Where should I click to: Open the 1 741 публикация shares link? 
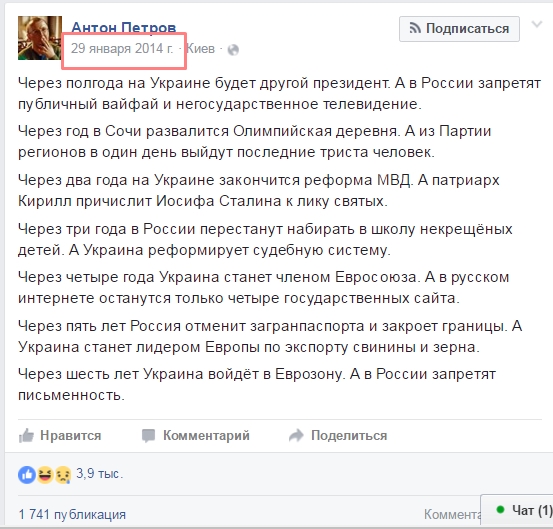pos(72,515)
